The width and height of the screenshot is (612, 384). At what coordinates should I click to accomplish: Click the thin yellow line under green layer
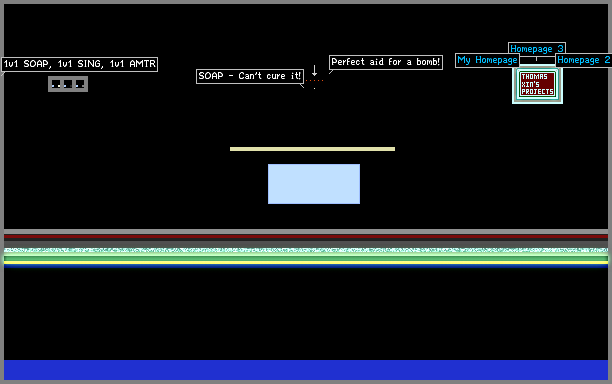coord(306,263)
